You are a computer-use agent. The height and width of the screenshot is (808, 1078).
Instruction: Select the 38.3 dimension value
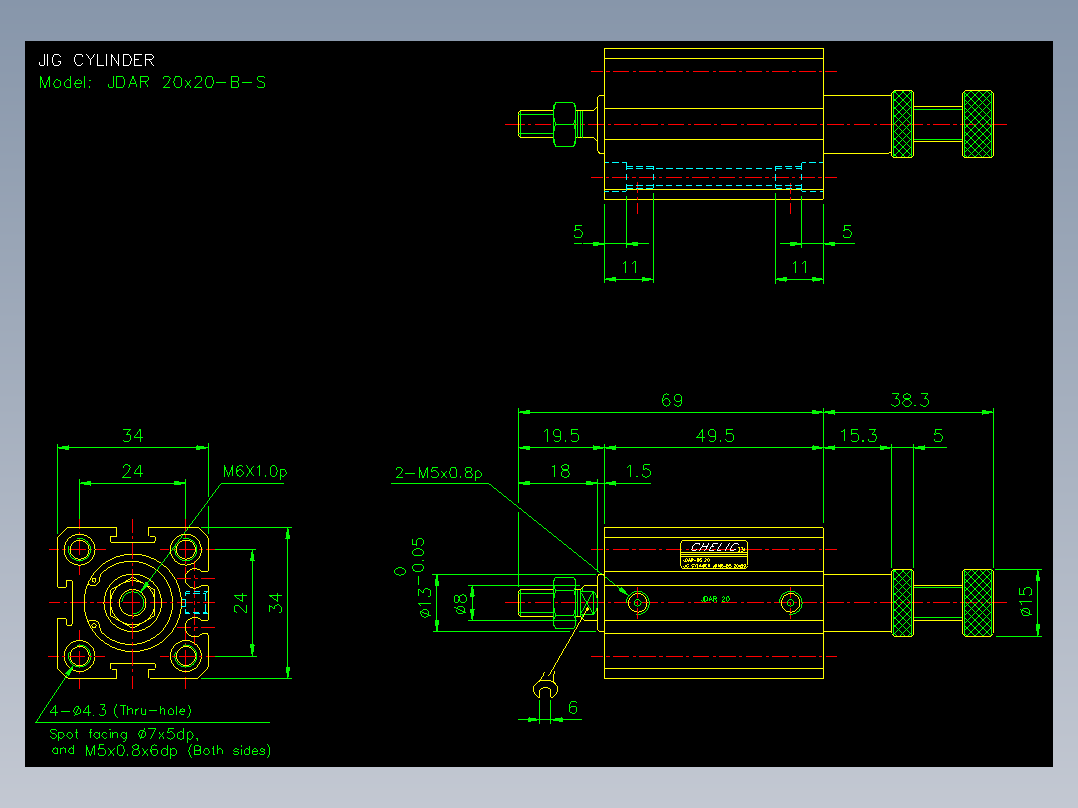click(x=910, y=400)
